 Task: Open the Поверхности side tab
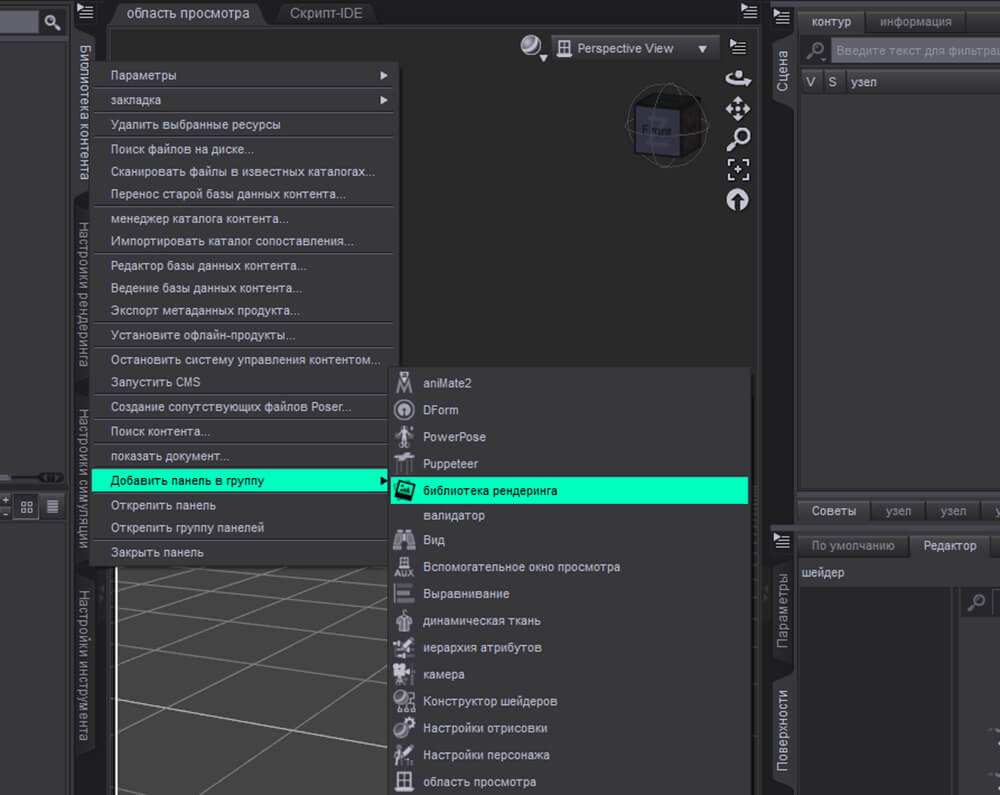783,731
